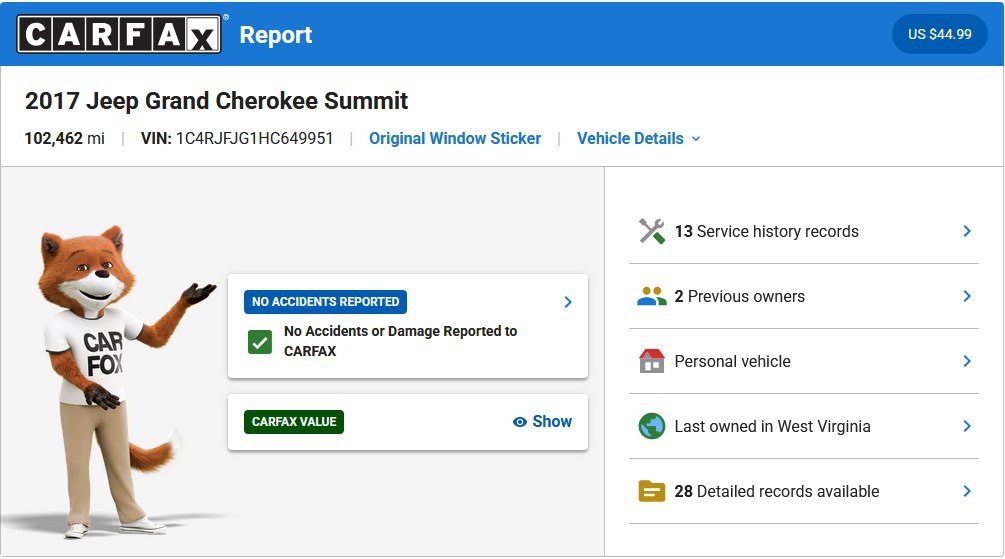Click the green no-accidents checkmark box
Image resolution: width=1005 pixels, height=559 pixels.
pos(260,342)
